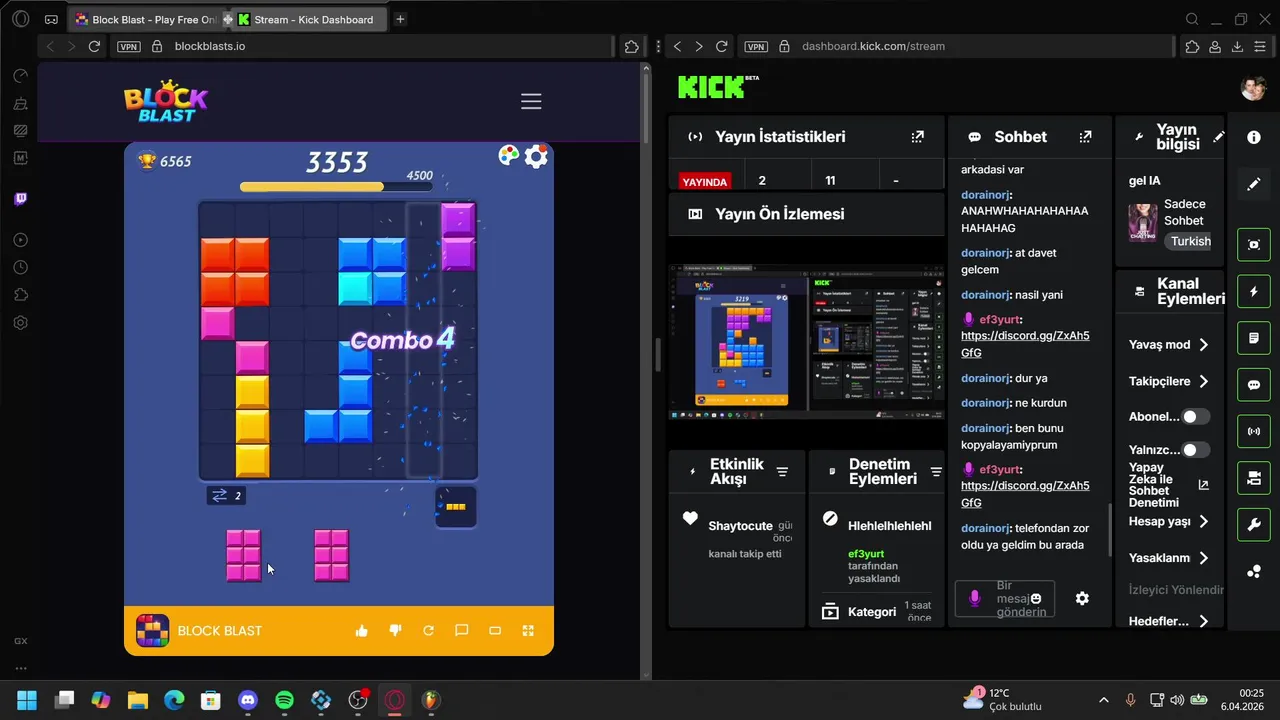Open chat settings gear in Sohbet

[x=1082, y=598]
